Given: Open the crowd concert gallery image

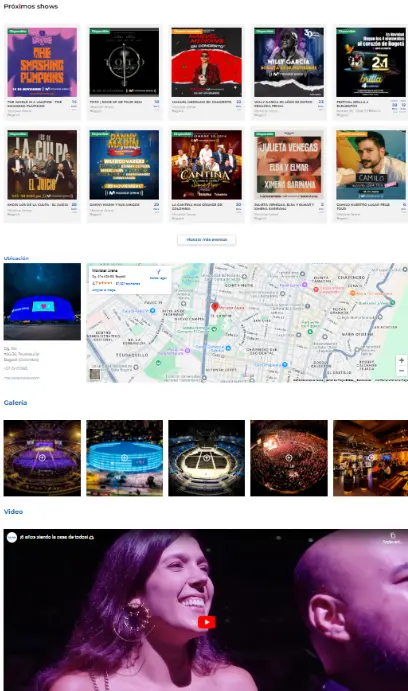Looking at the screenshot, I should coord(289,458).
